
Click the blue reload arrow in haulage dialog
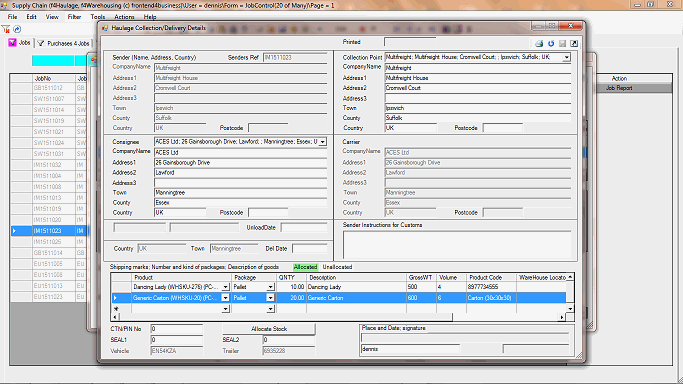pos(551,44)
